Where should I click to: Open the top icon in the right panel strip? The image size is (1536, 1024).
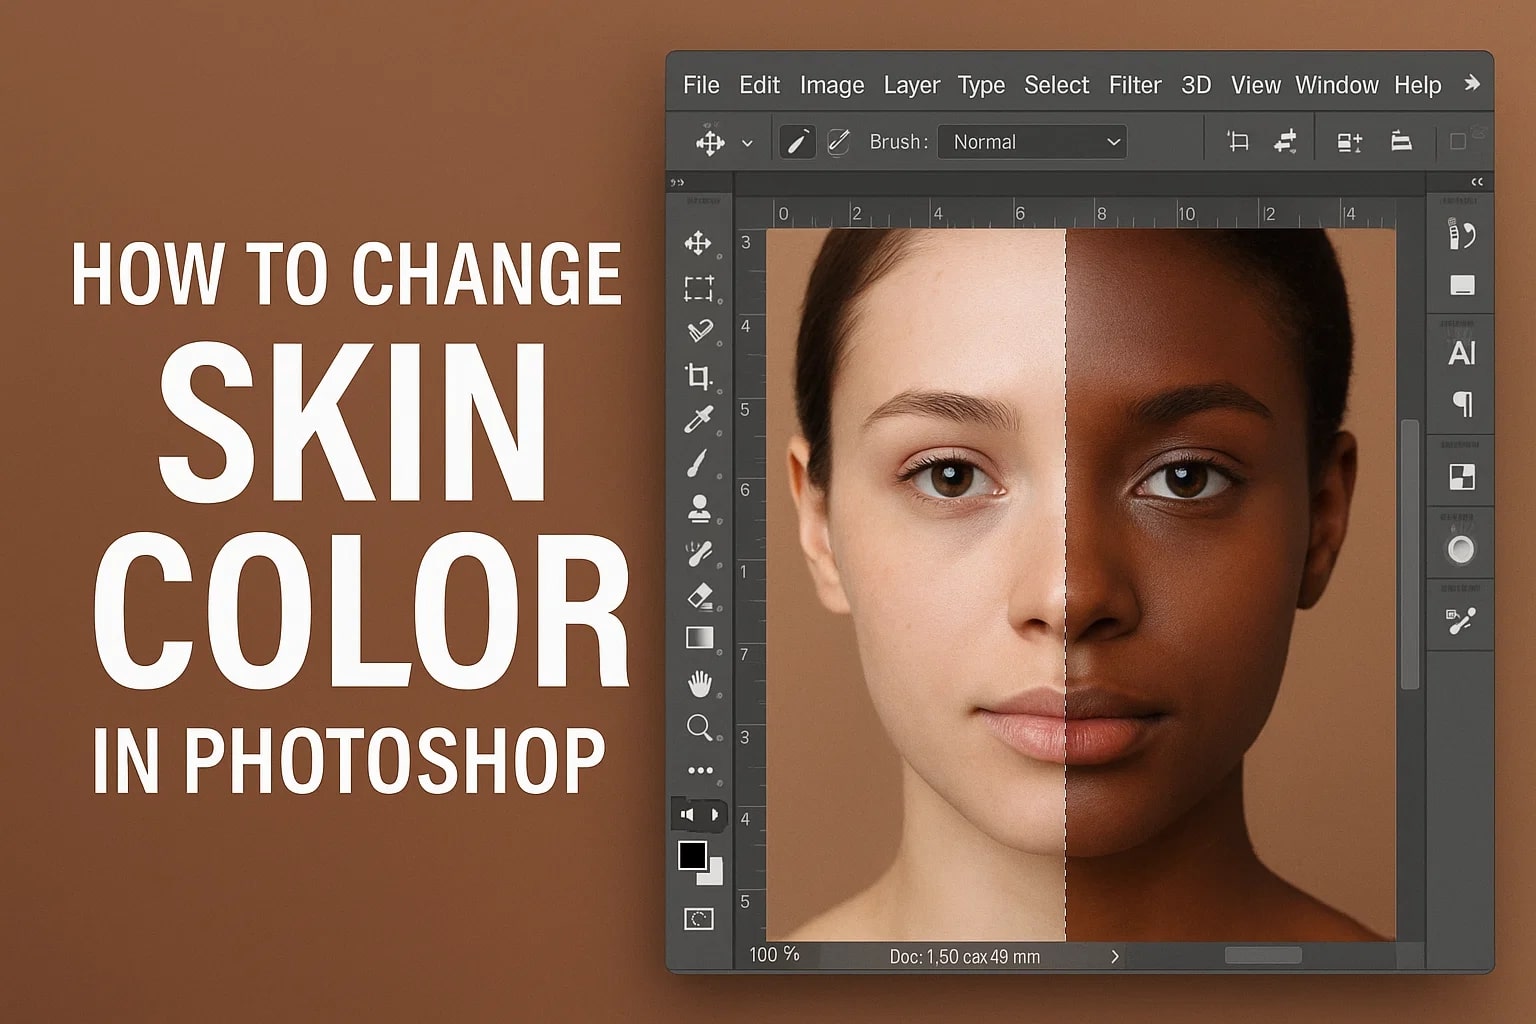1461,235
